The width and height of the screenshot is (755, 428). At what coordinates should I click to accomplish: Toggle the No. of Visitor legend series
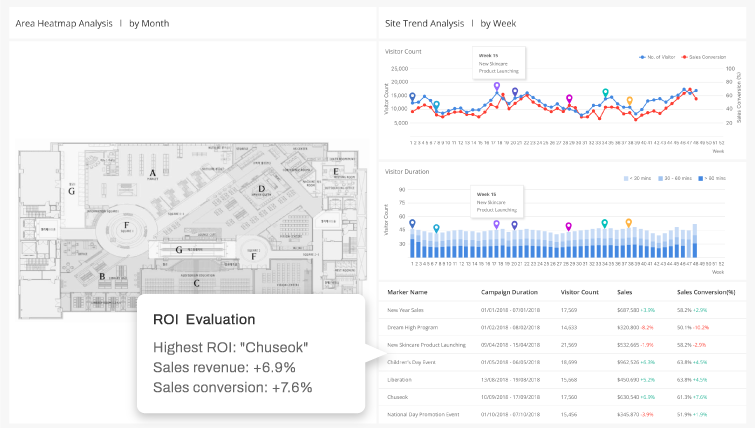(x=657, y=57)
